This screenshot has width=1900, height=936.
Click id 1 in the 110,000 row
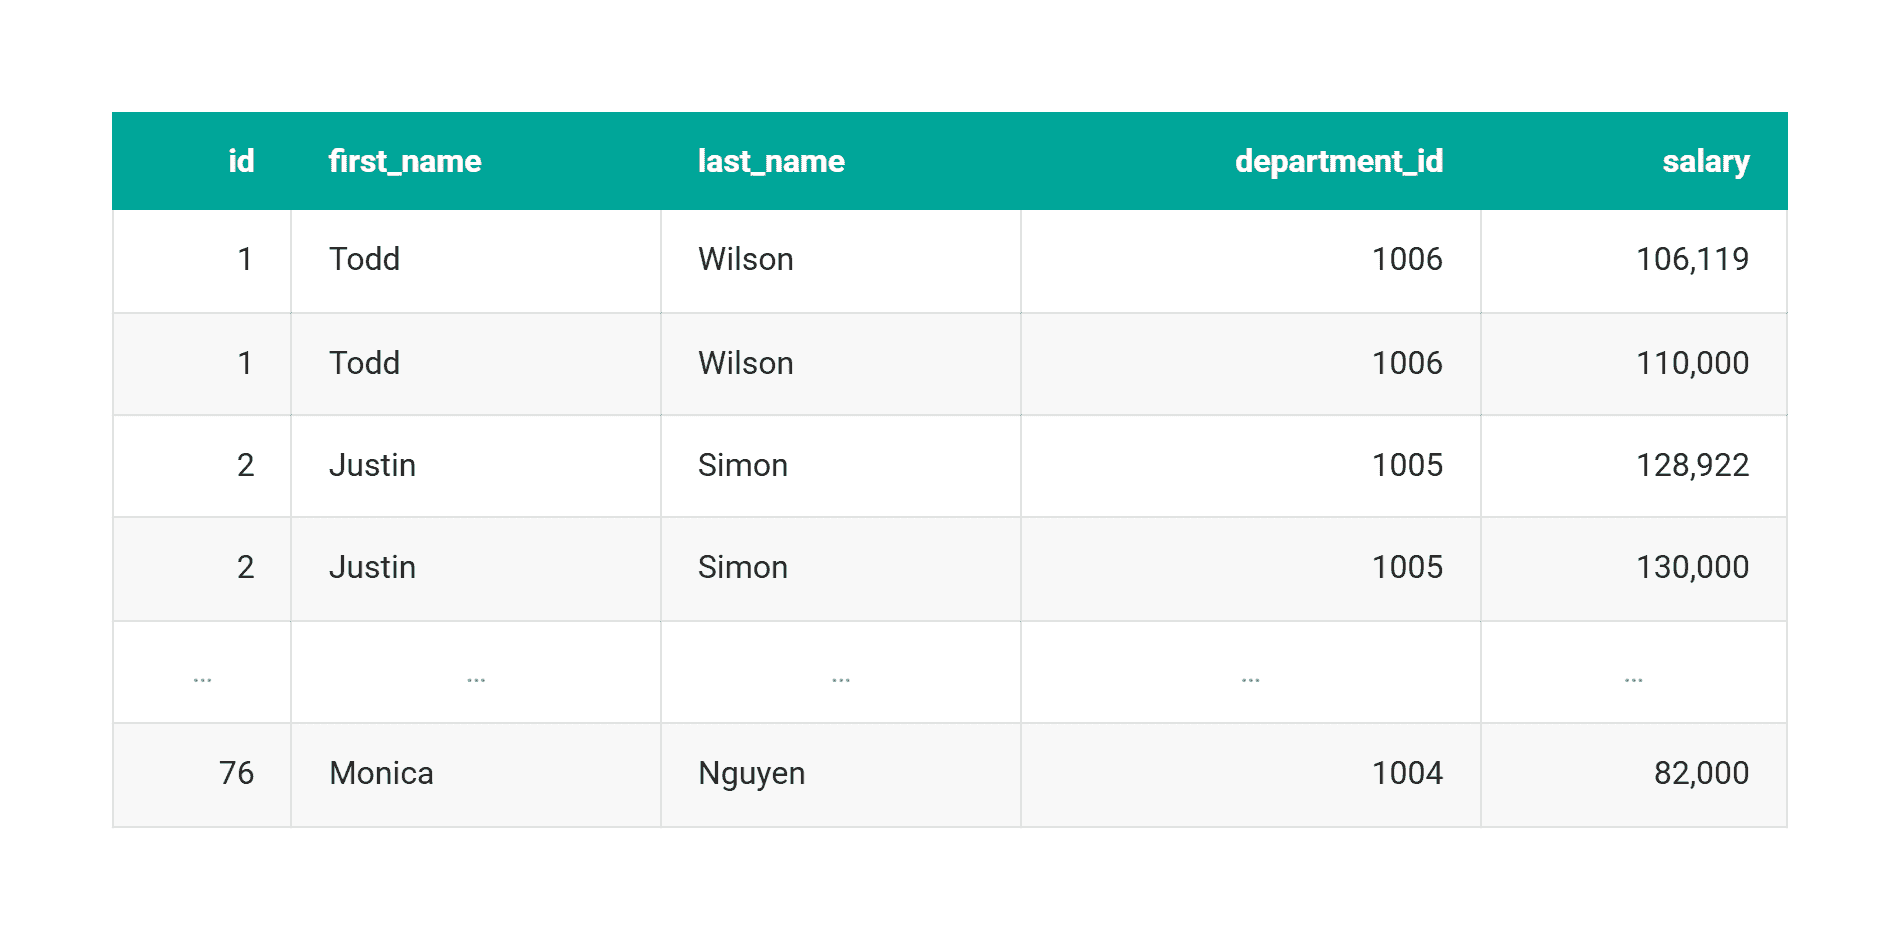point(245,363)
